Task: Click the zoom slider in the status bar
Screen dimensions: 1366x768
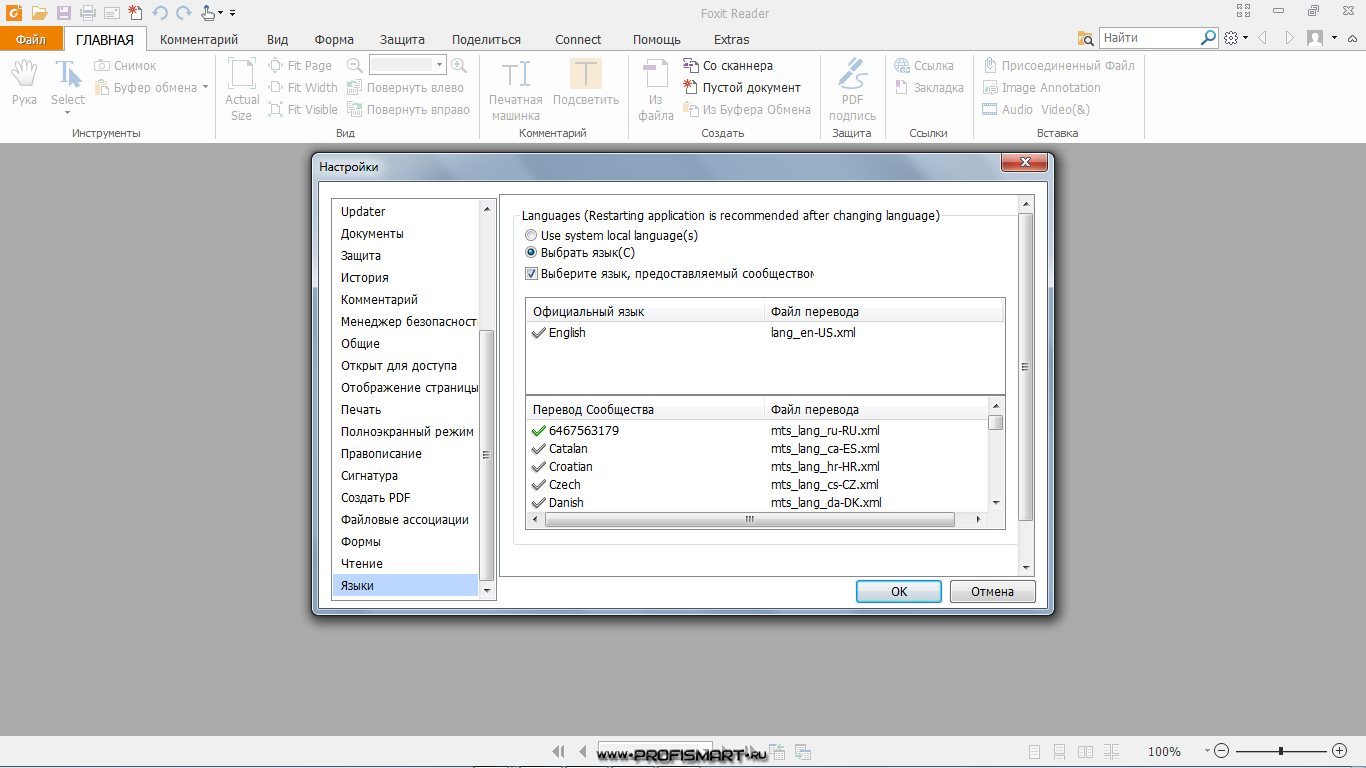Action: tap(1281, 750)
